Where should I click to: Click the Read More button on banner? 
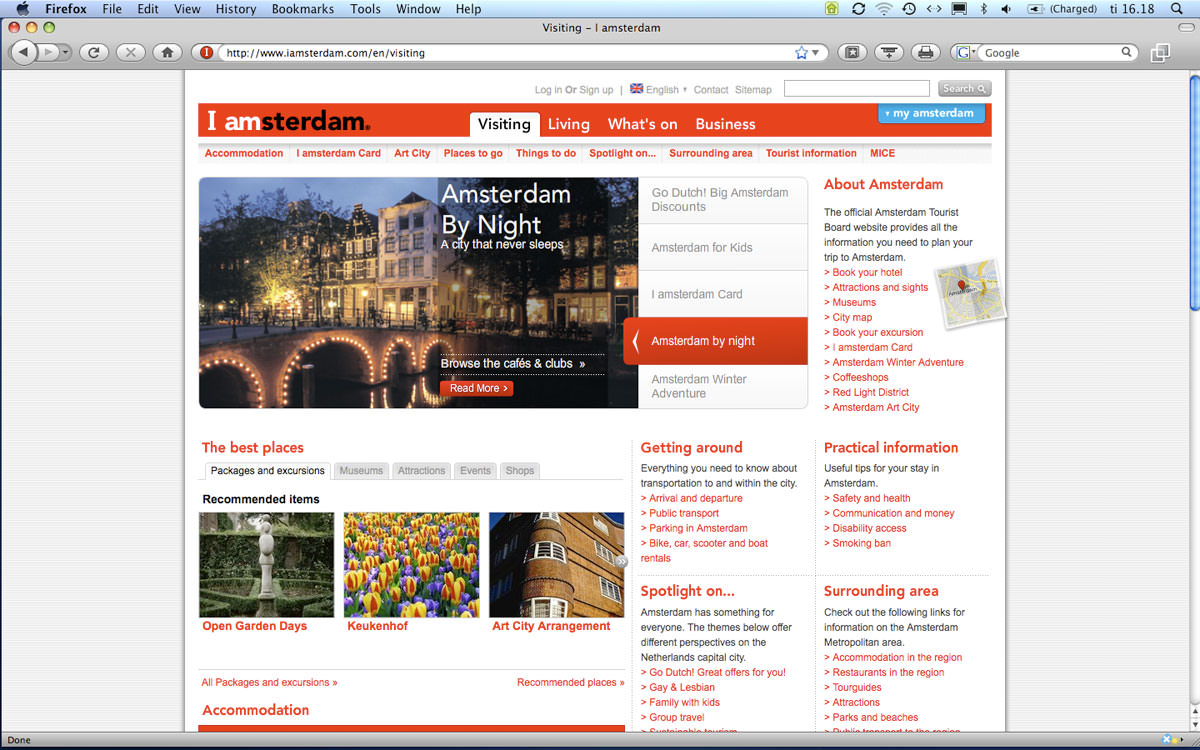pyautogui.click(x=476, y=388)
